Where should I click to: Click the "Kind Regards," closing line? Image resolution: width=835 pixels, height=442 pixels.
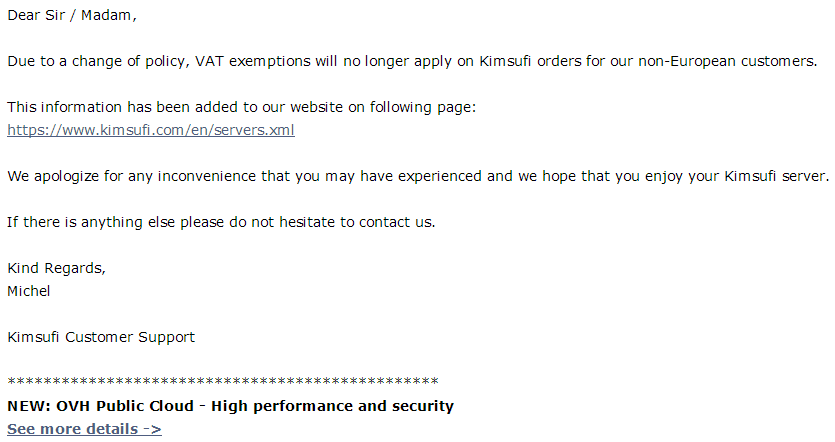tap(56, 268)
